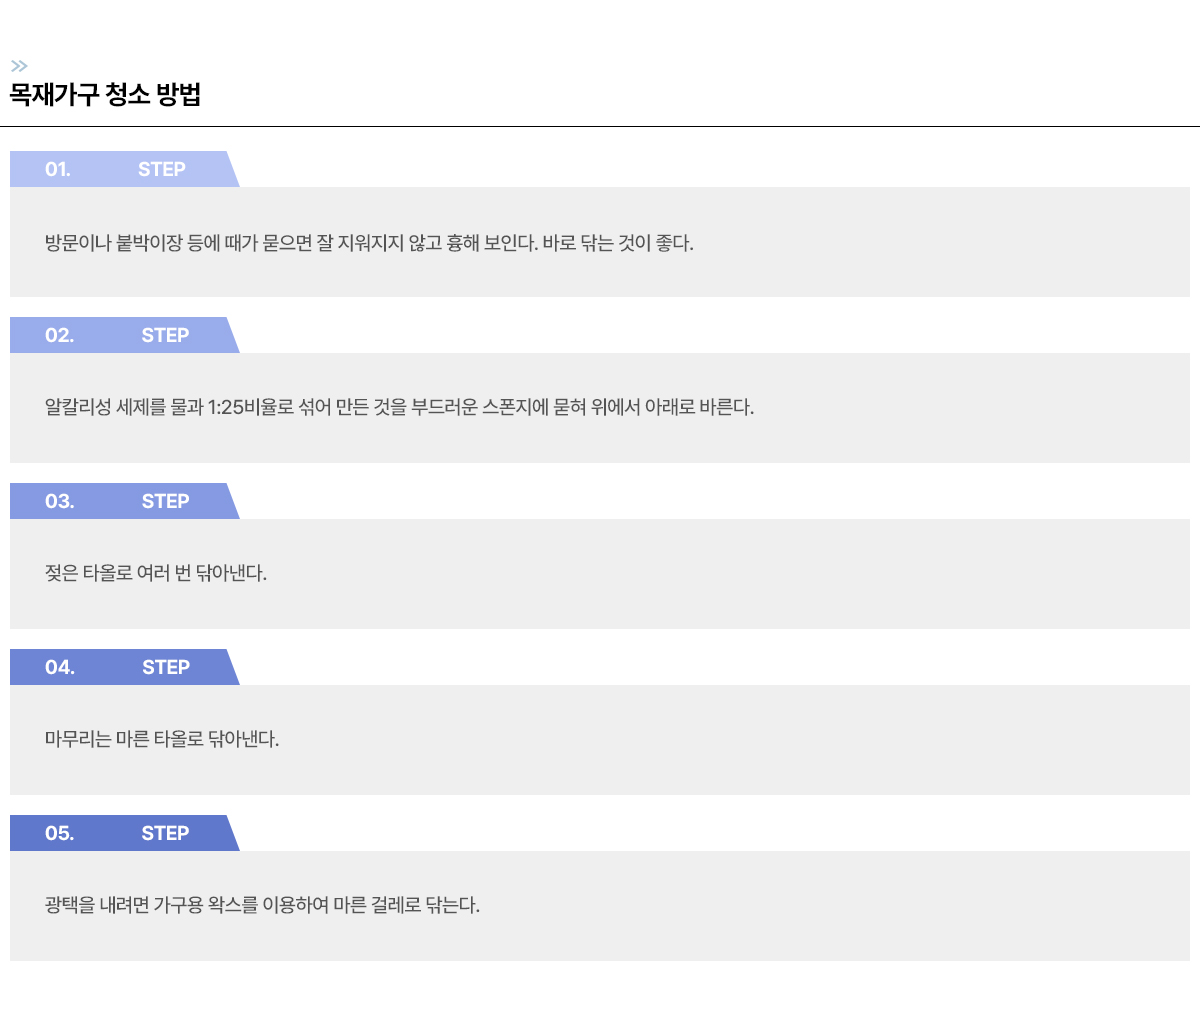Click the 목재가구 청소 방법 heading

point(105,95)
